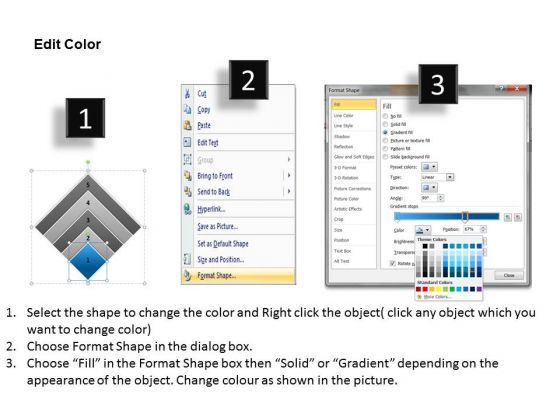This screenshot has height=420, width=560.
Task: Select the Gradient fill radio button
Action: tap(385, 132)
